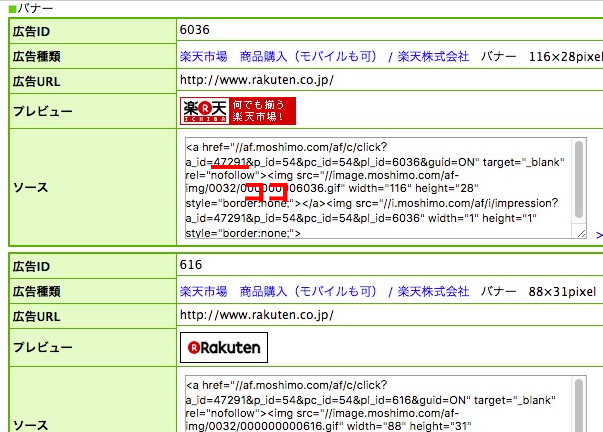Click the white Rakuten logo banner preview
The width and height of the screenshot is (603, 432).
224,347
